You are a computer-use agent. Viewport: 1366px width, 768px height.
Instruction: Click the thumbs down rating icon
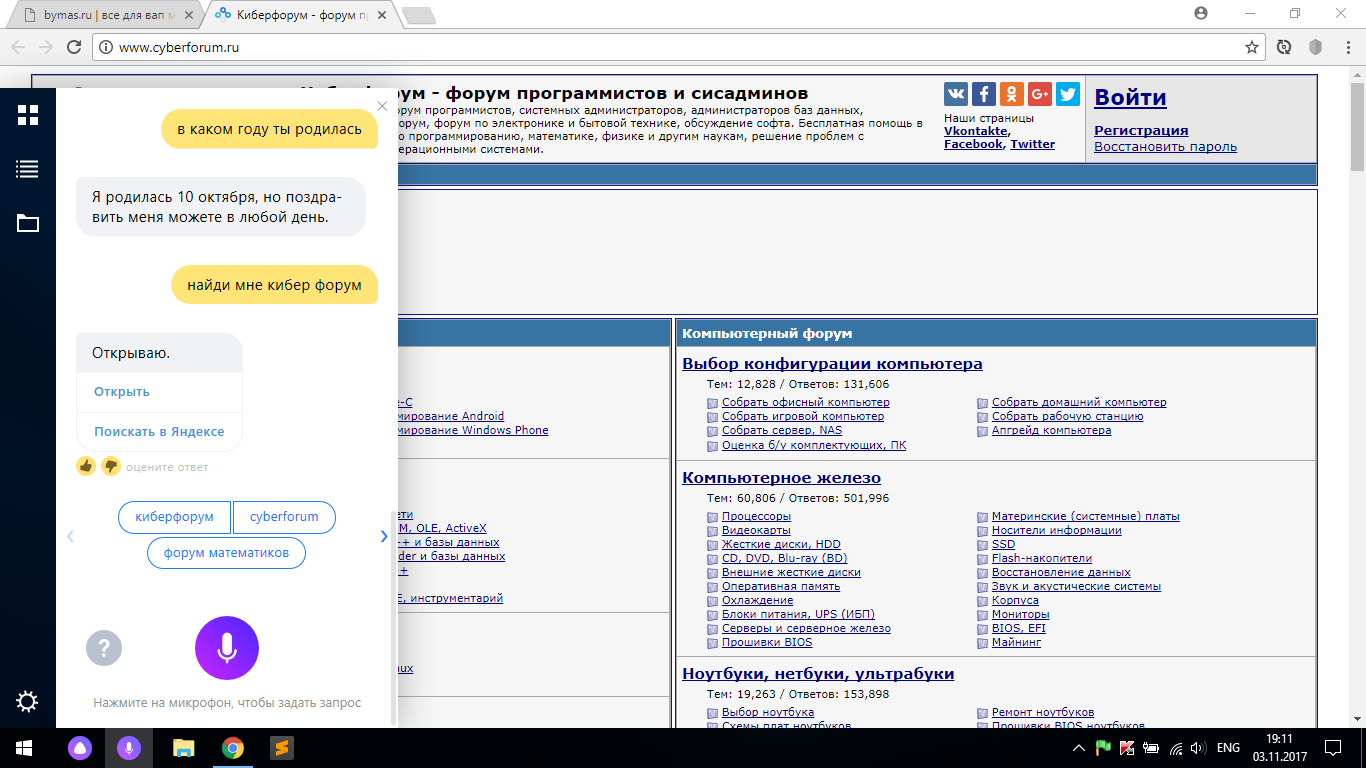110,466
